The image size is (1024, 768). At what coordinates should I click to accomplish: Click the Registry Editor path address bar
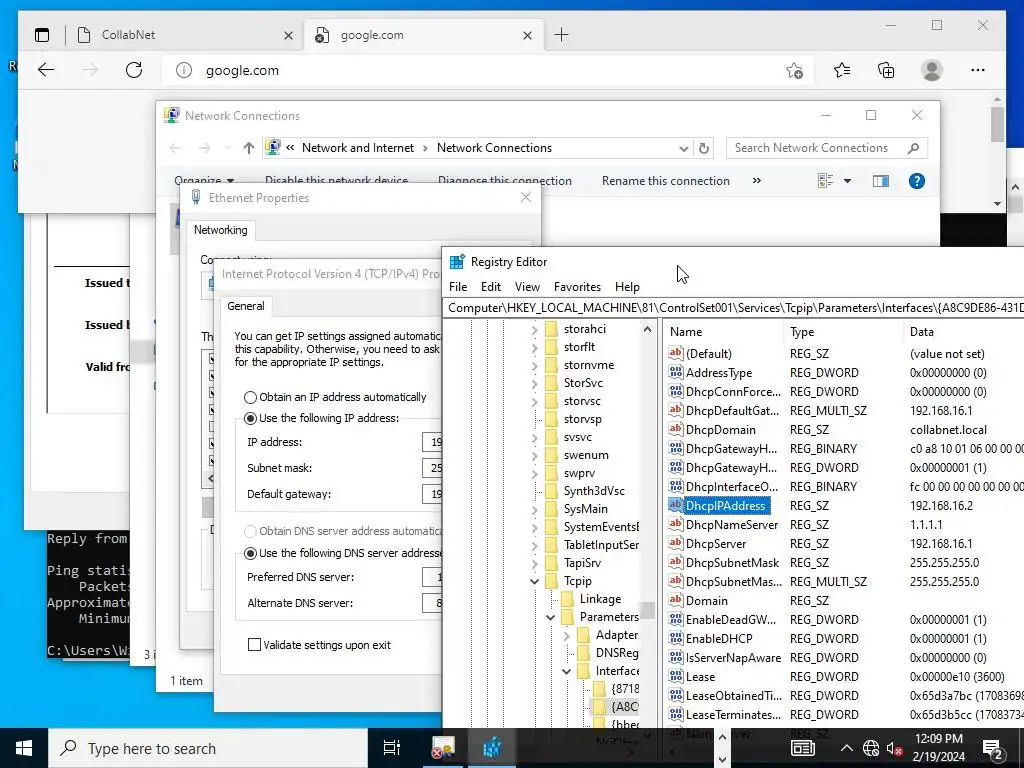(x=733, y=308)
